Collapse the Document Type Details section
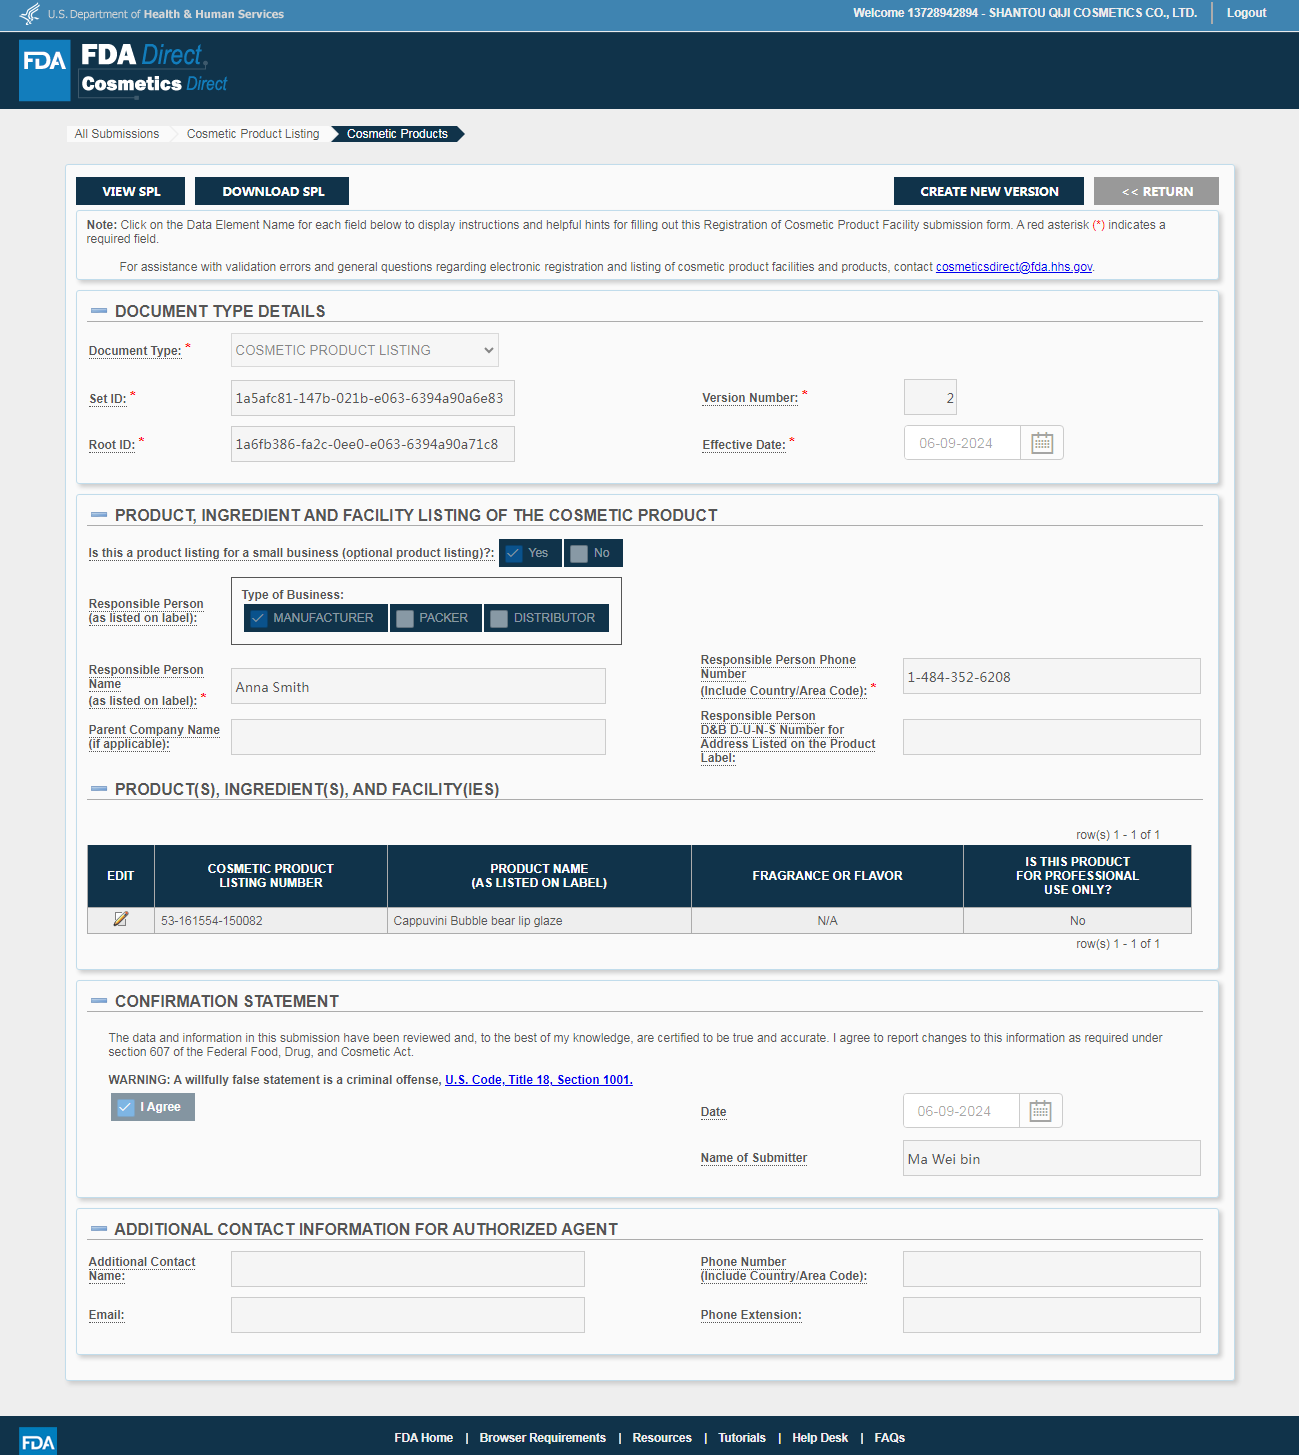This screenshot has width=1299, height=1455. [99, 311]
